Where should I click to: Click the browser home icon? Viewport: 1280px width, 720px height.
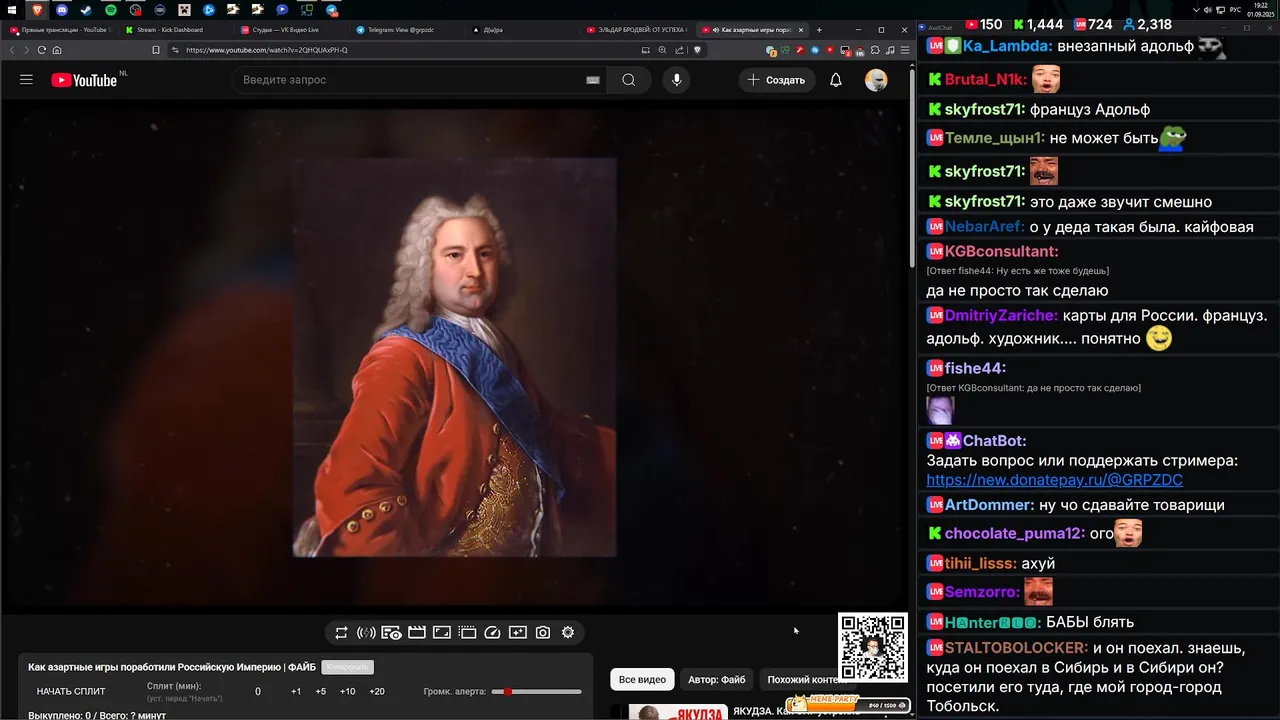tap(57, 50)
